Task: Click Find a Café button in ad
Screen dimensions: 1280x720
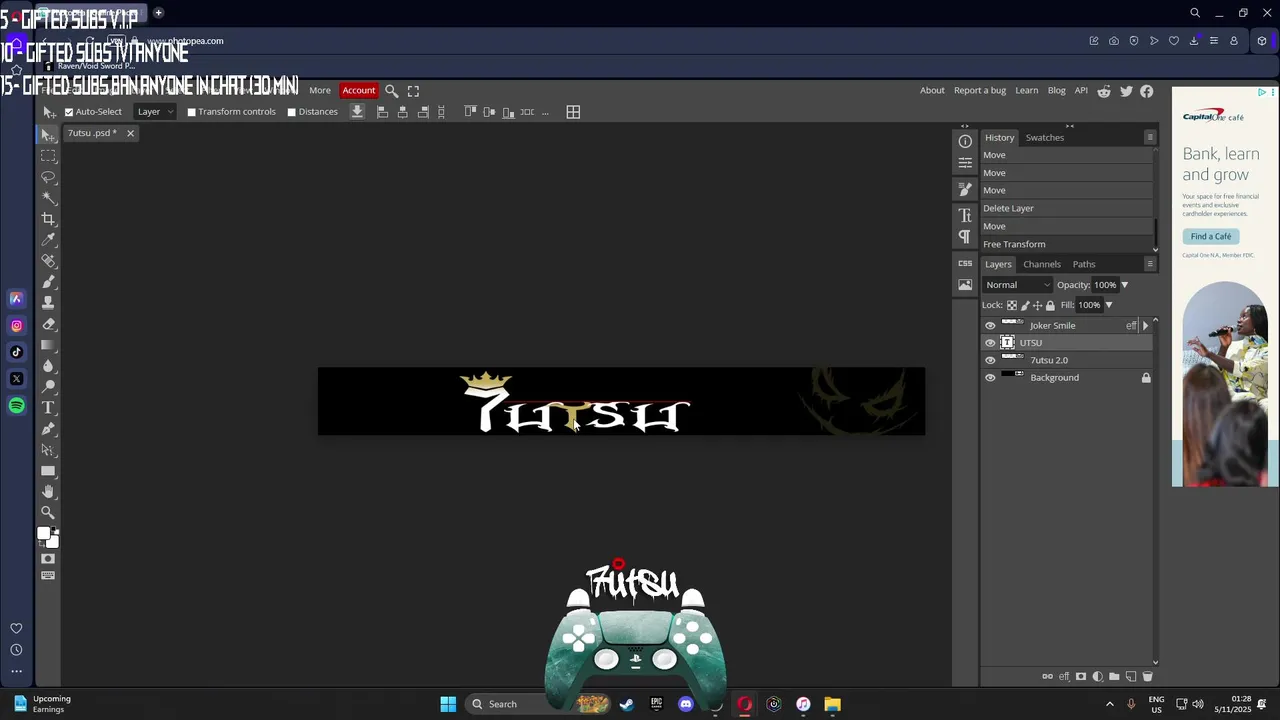Action: tap(1211, 236)
